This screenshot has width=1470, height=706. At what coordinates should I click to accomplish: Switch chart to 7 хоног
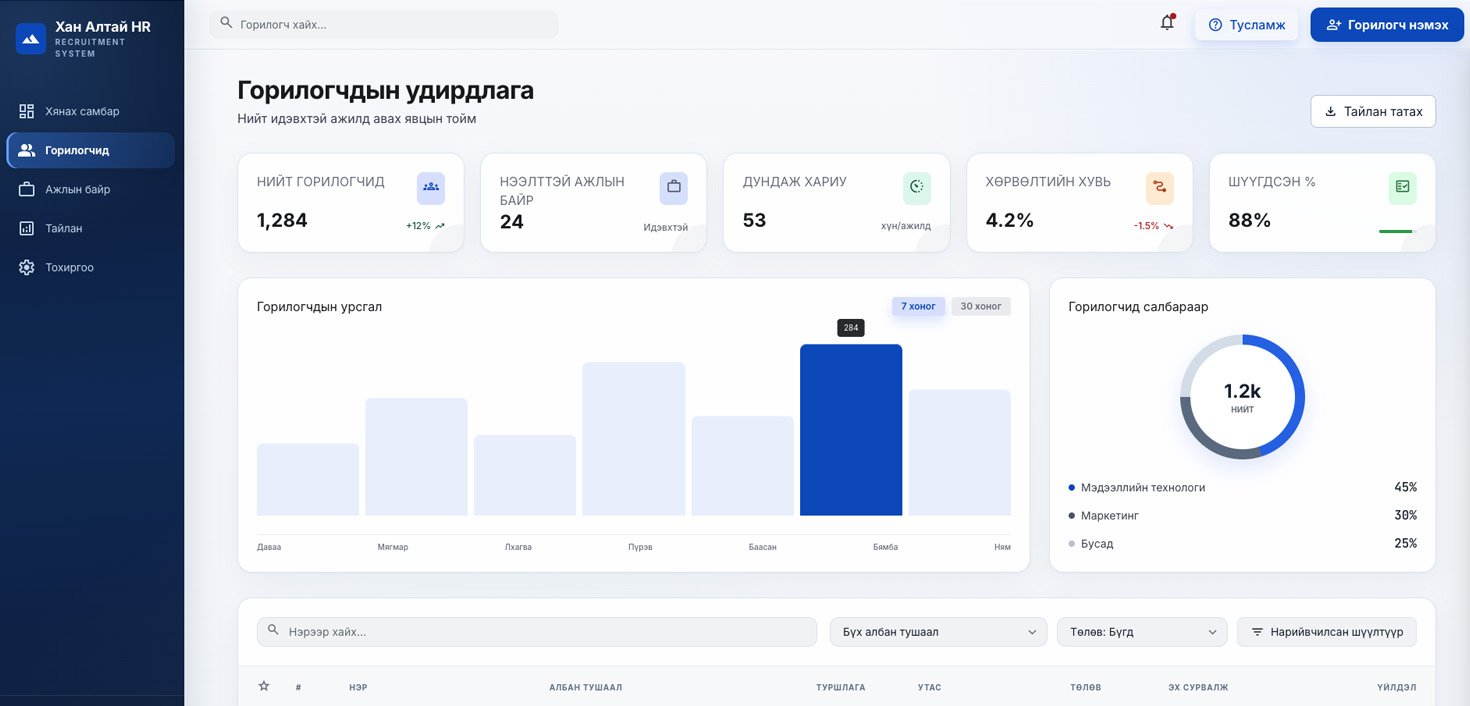point(918,306)
